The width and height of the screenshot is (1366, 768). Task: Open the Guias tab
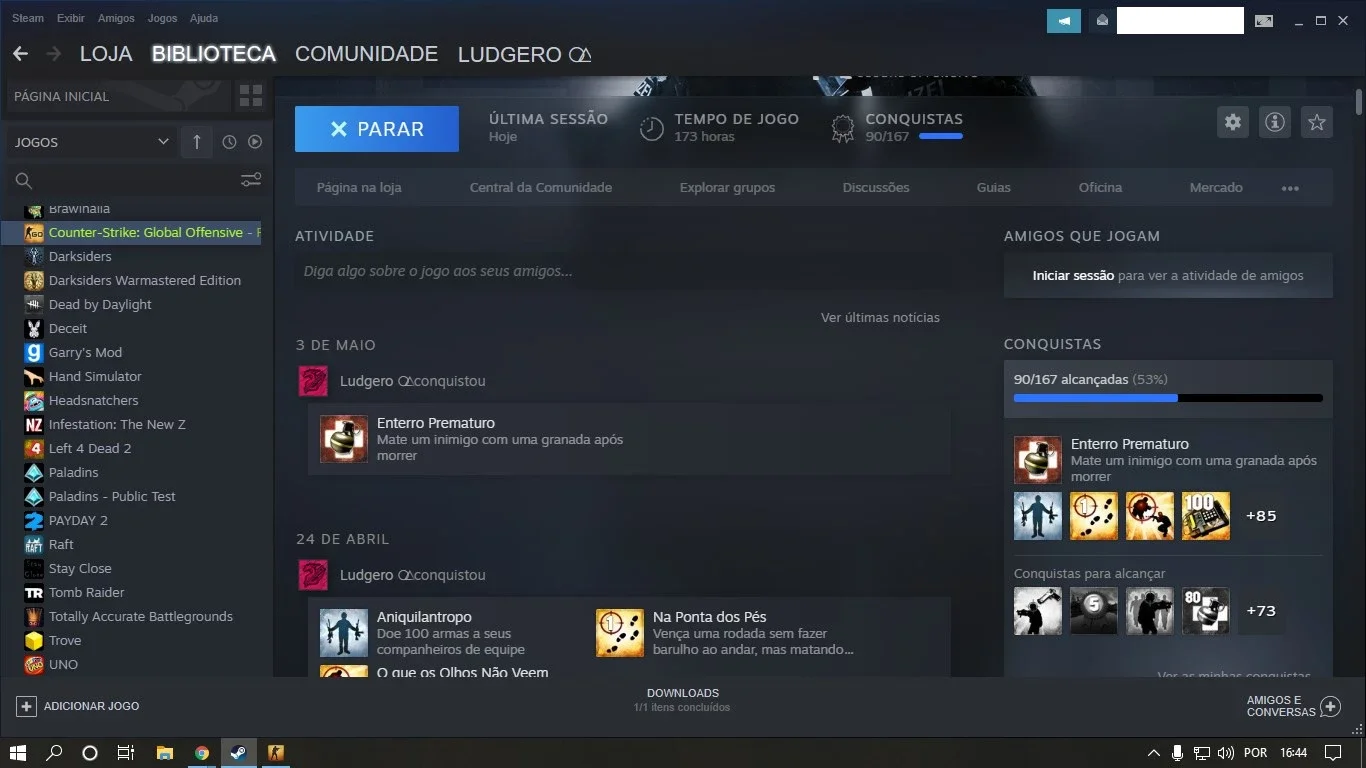point(994,187)
